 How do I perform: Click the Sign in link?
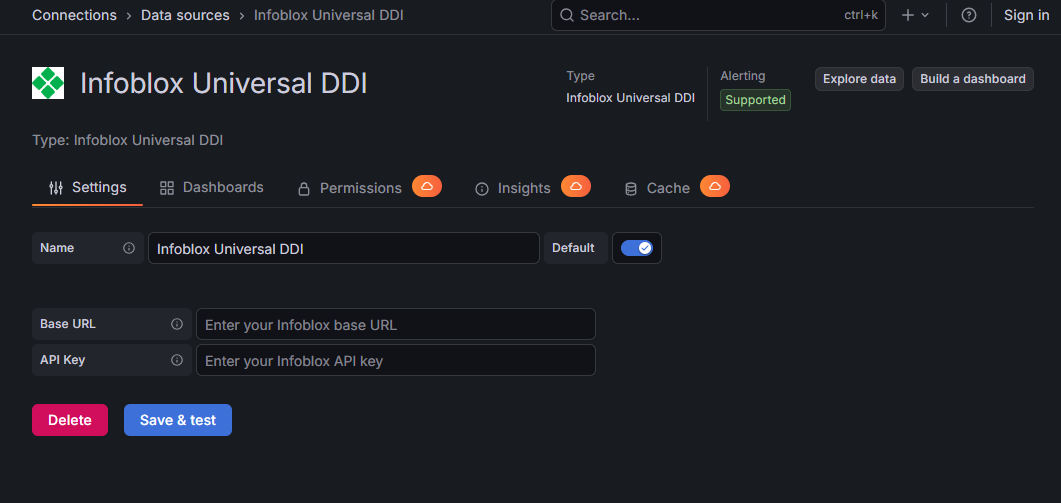point(1026,15)
